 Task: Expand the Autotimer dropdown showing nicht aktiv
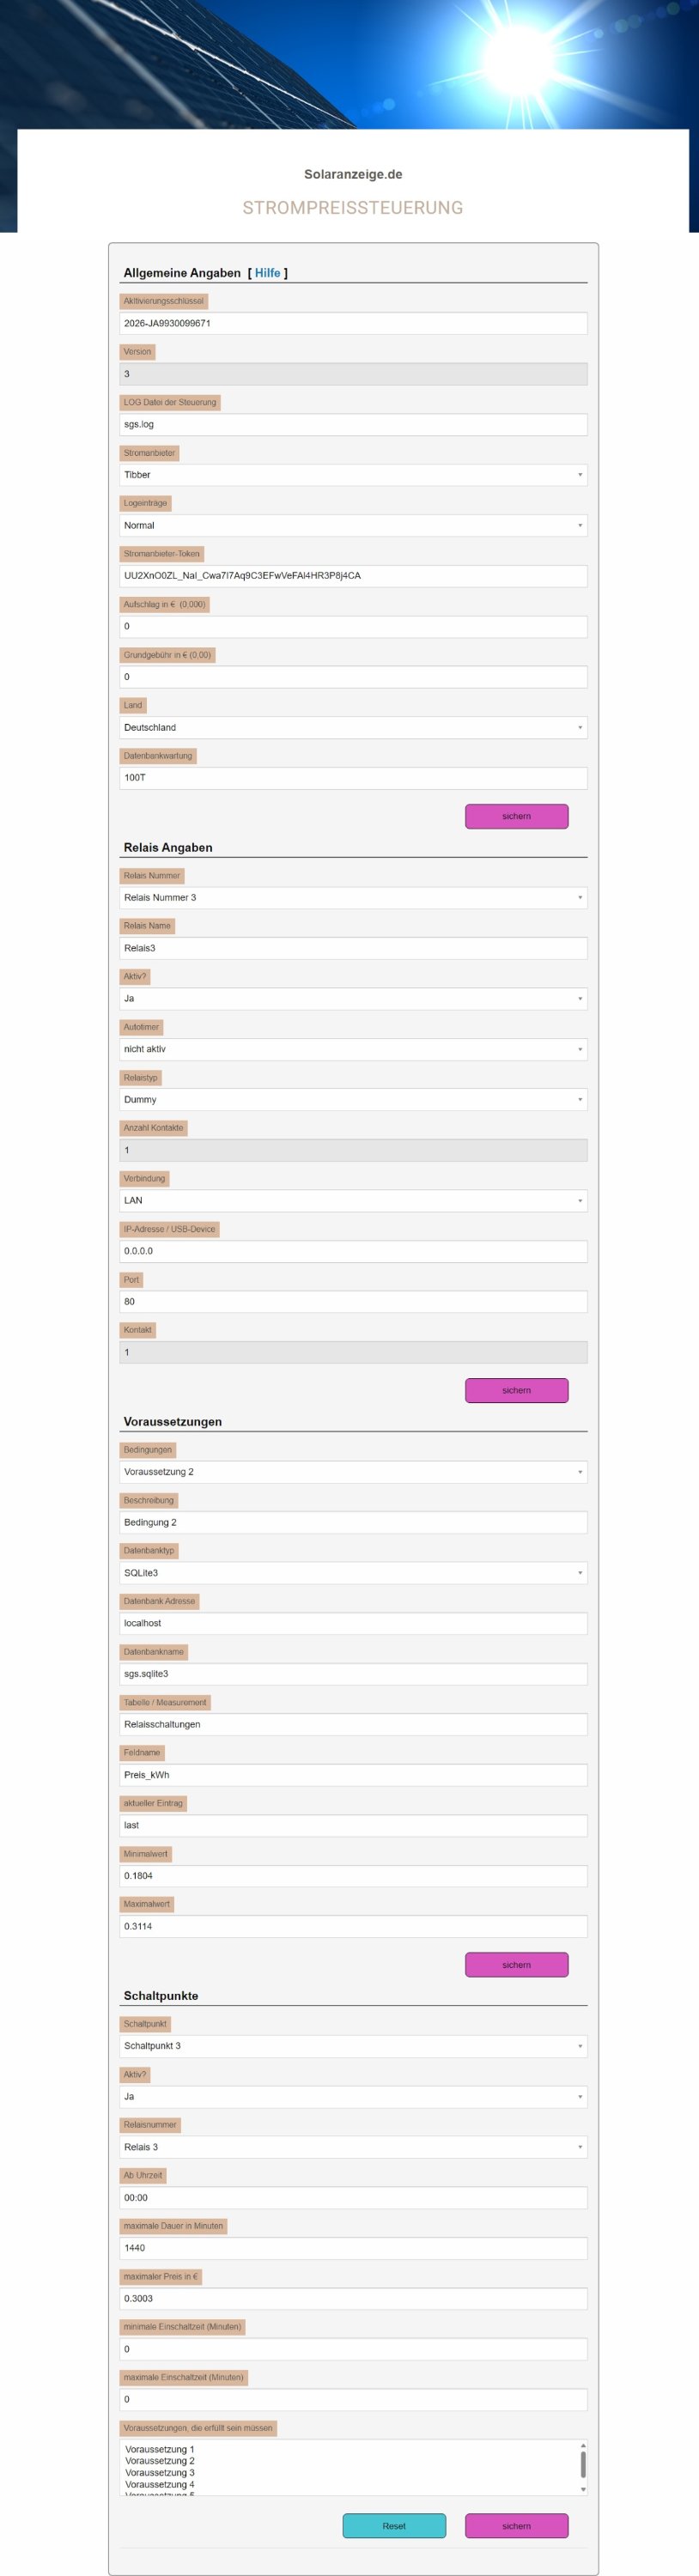352,1049
